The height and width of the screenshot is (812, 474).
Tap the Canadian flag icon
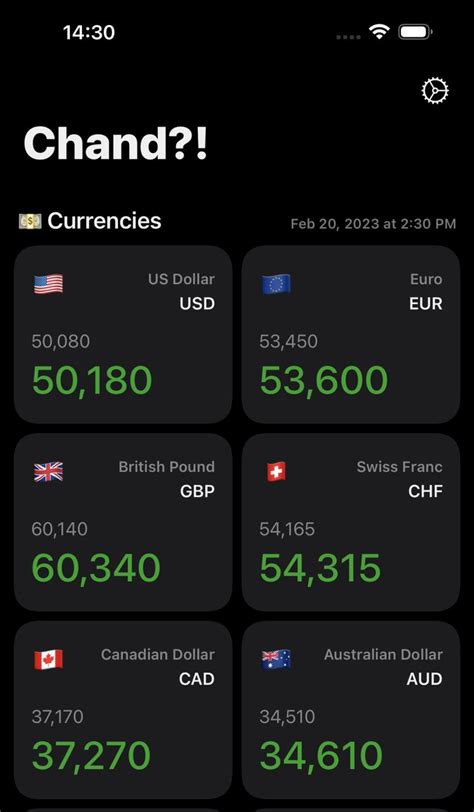pos(48,659)
